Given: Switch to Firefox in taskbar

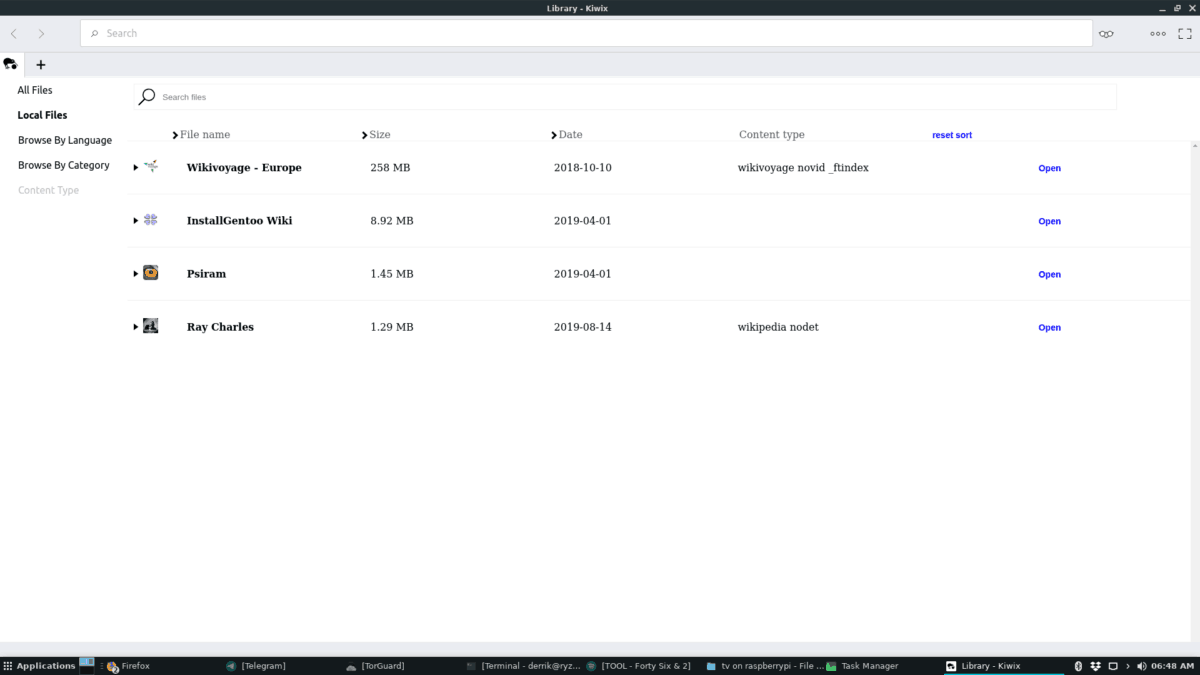Looking at the screenshot, I should 130,666.
